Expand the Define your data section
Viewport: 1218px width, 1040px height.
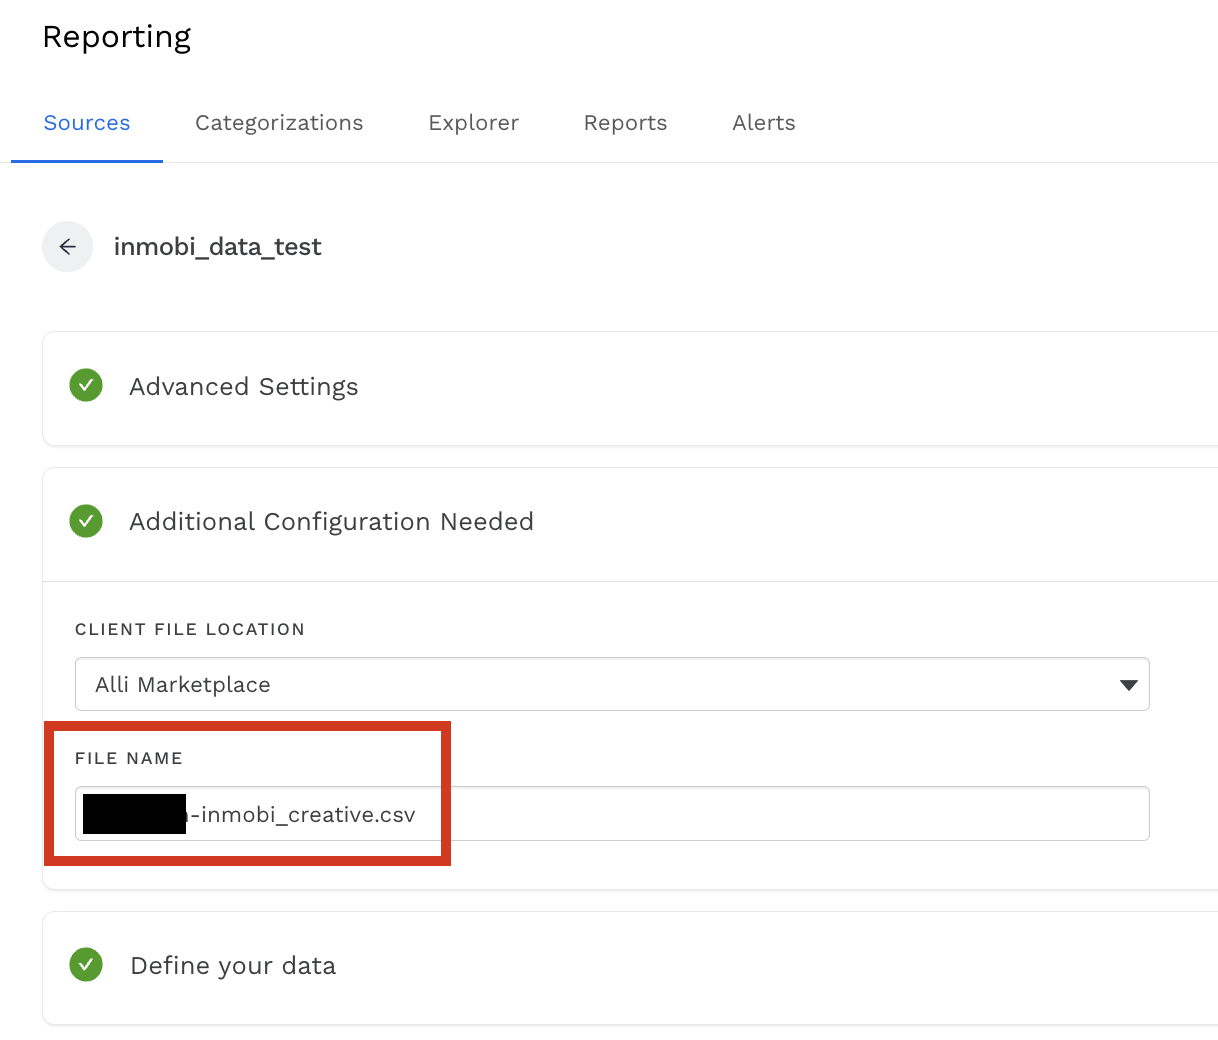click(233, 966)
